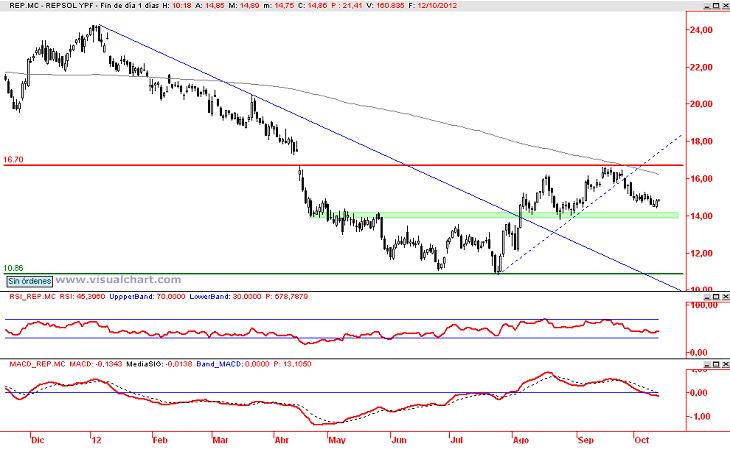Click the 'Jul' month label on time axis
Image resolution: width=730 pixels, height=454 pixels.
click(x=457, y=440)
